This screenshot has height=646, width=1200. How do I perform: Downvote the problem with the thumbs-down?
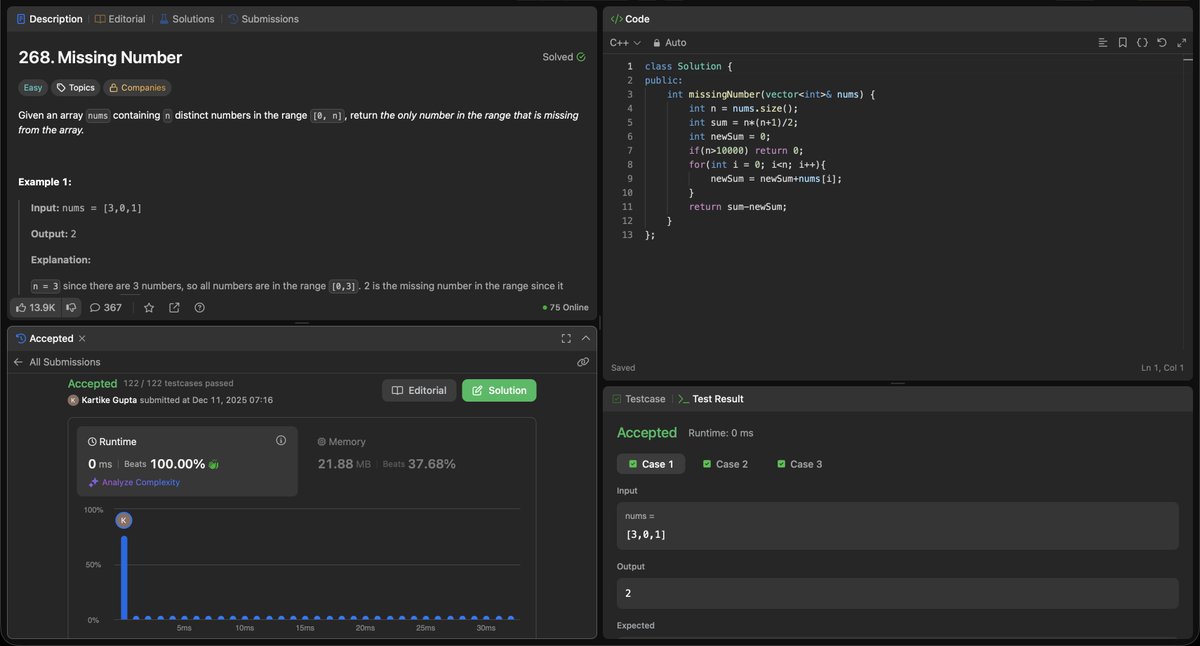coord(70,307)
